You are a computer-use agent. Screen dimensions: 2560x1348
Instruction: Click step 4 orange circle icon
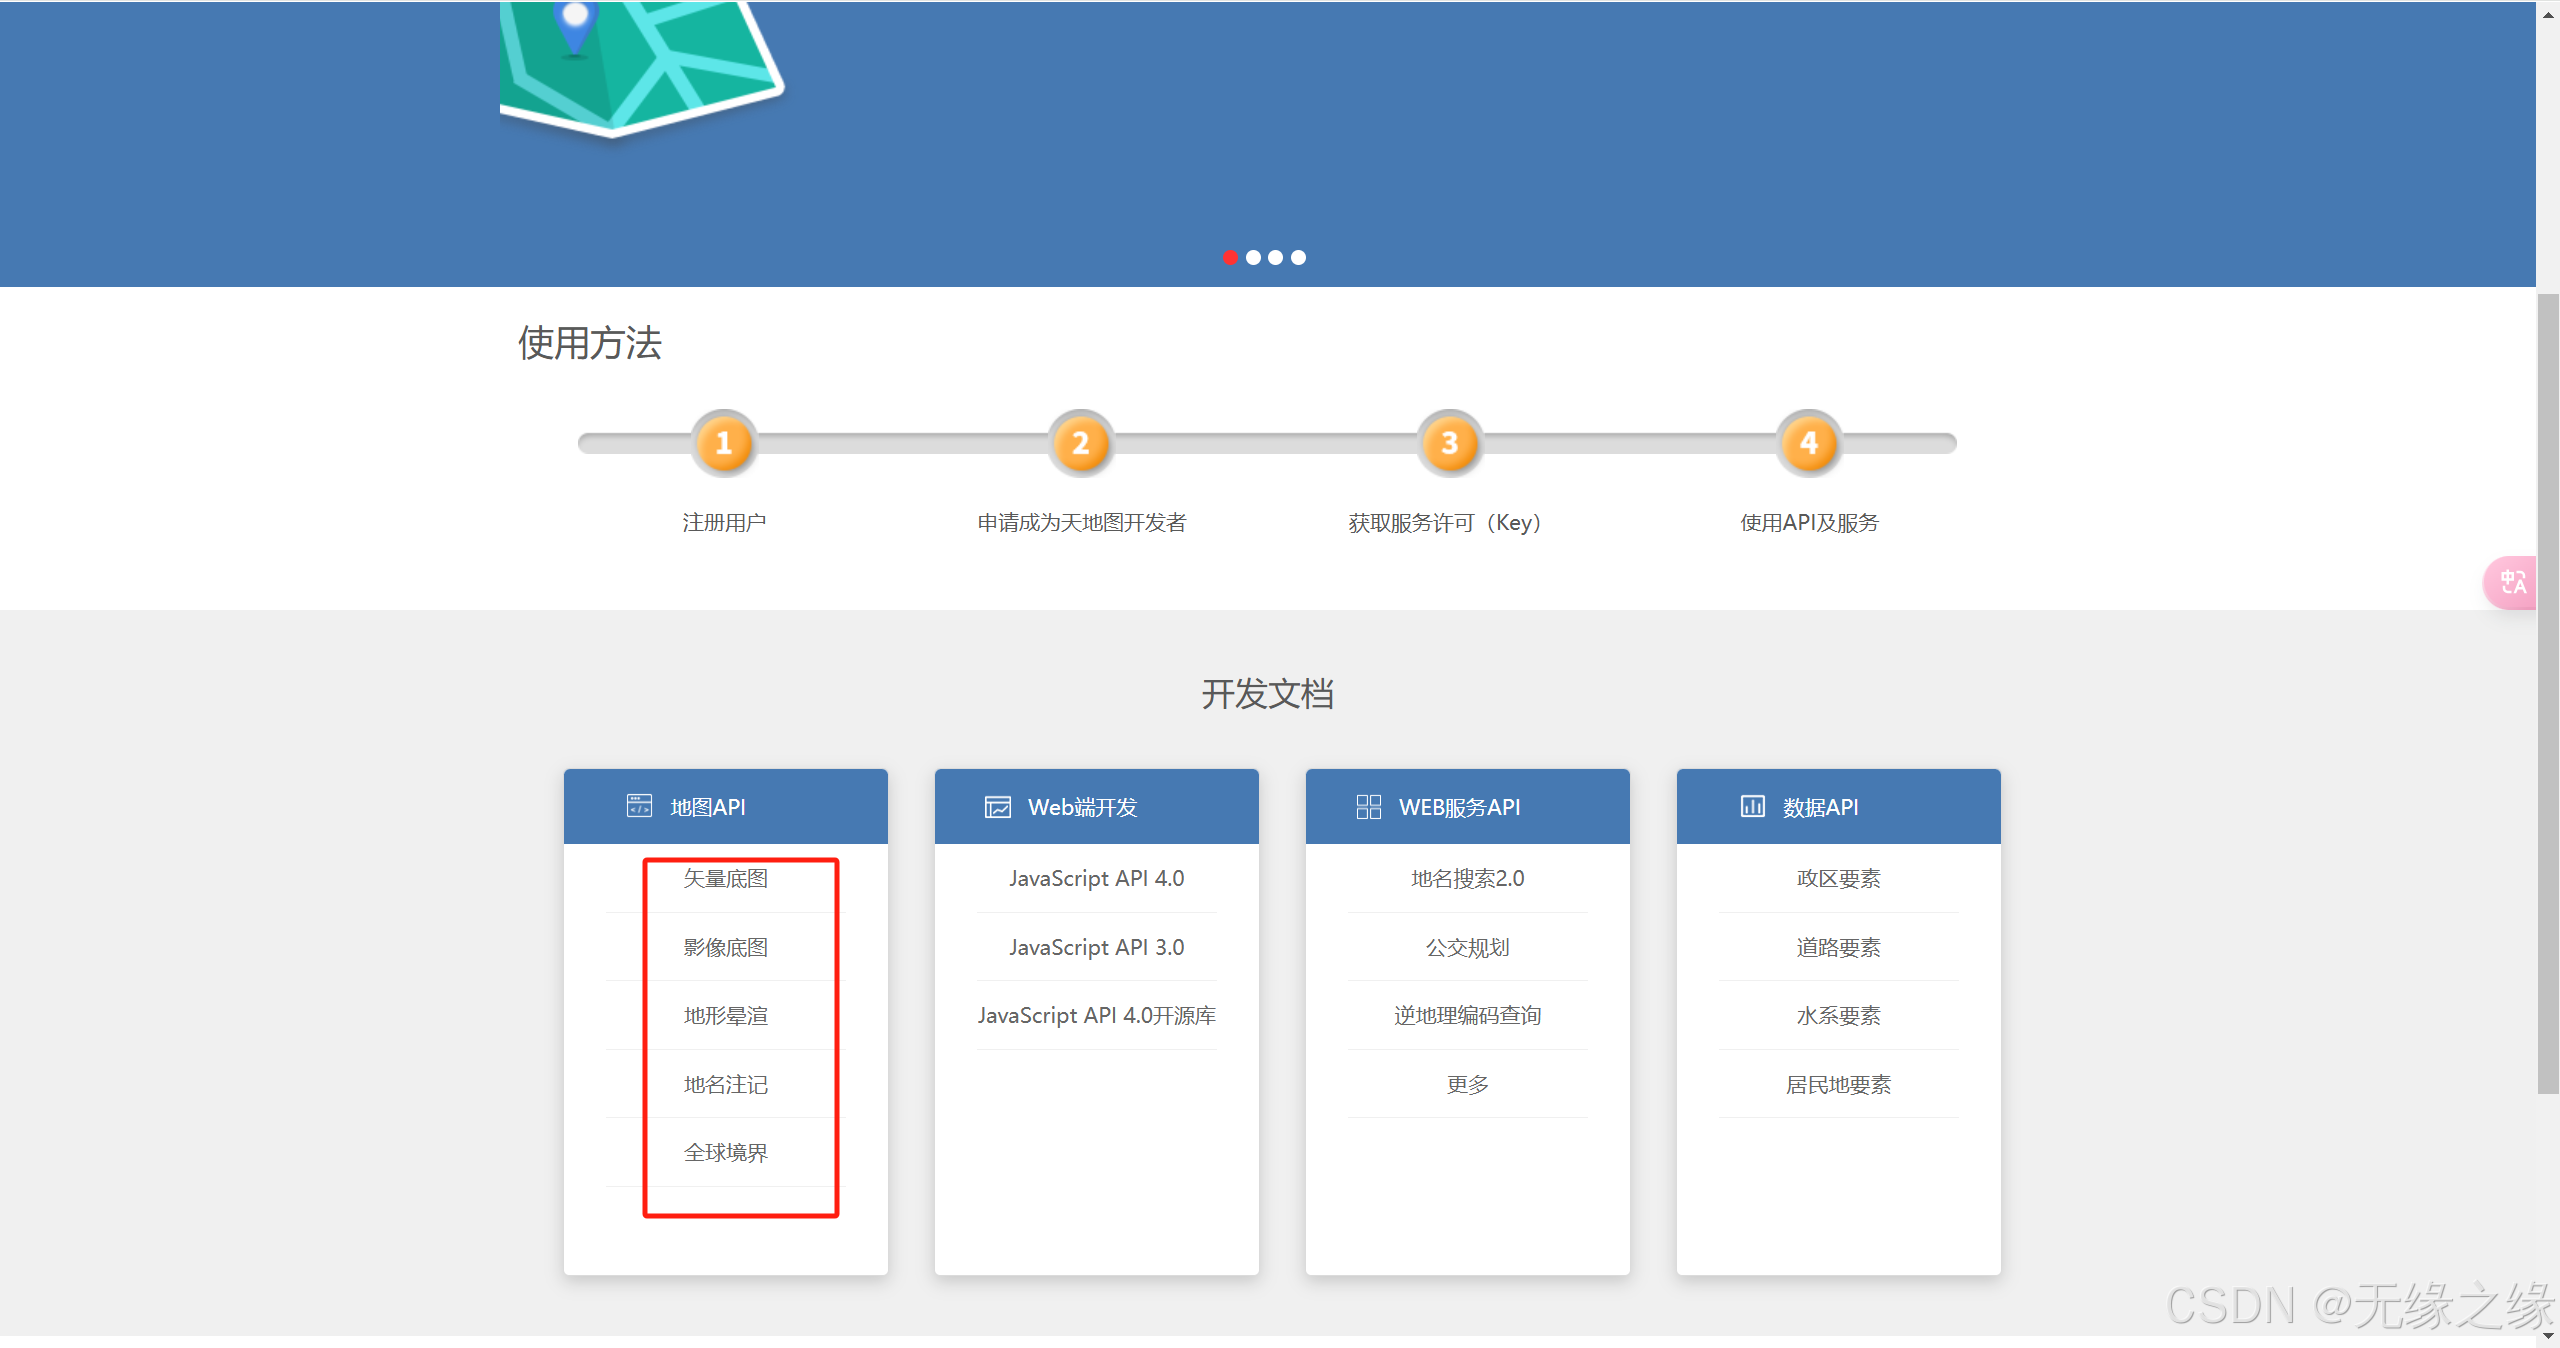coord(1808,443)
